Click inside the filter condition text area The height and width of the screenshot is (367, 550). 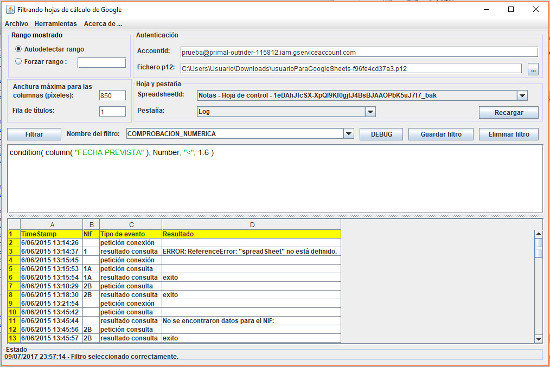pos(275,178)
